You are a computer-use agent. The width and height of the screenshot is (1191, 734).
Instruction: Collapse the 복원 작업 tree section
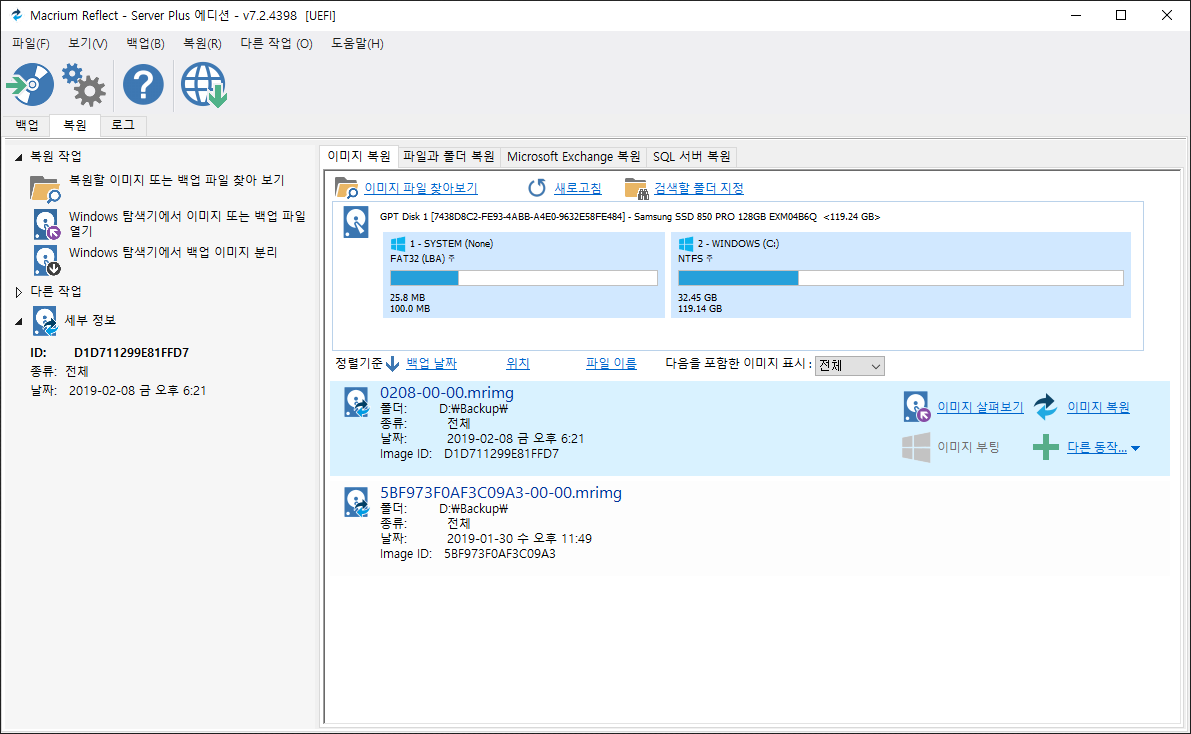18,157
